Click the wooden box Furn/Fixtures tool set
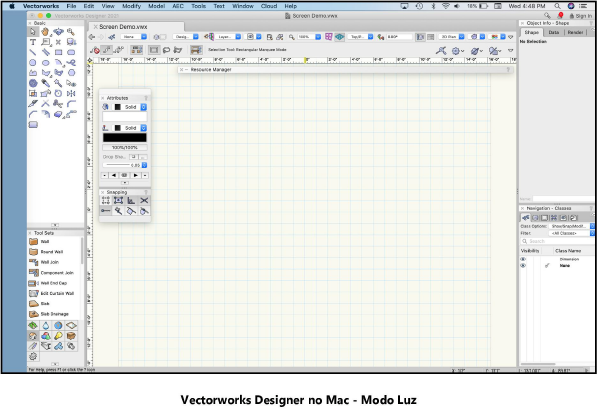This screenshot has height=416, width=597. coord(71,336)
